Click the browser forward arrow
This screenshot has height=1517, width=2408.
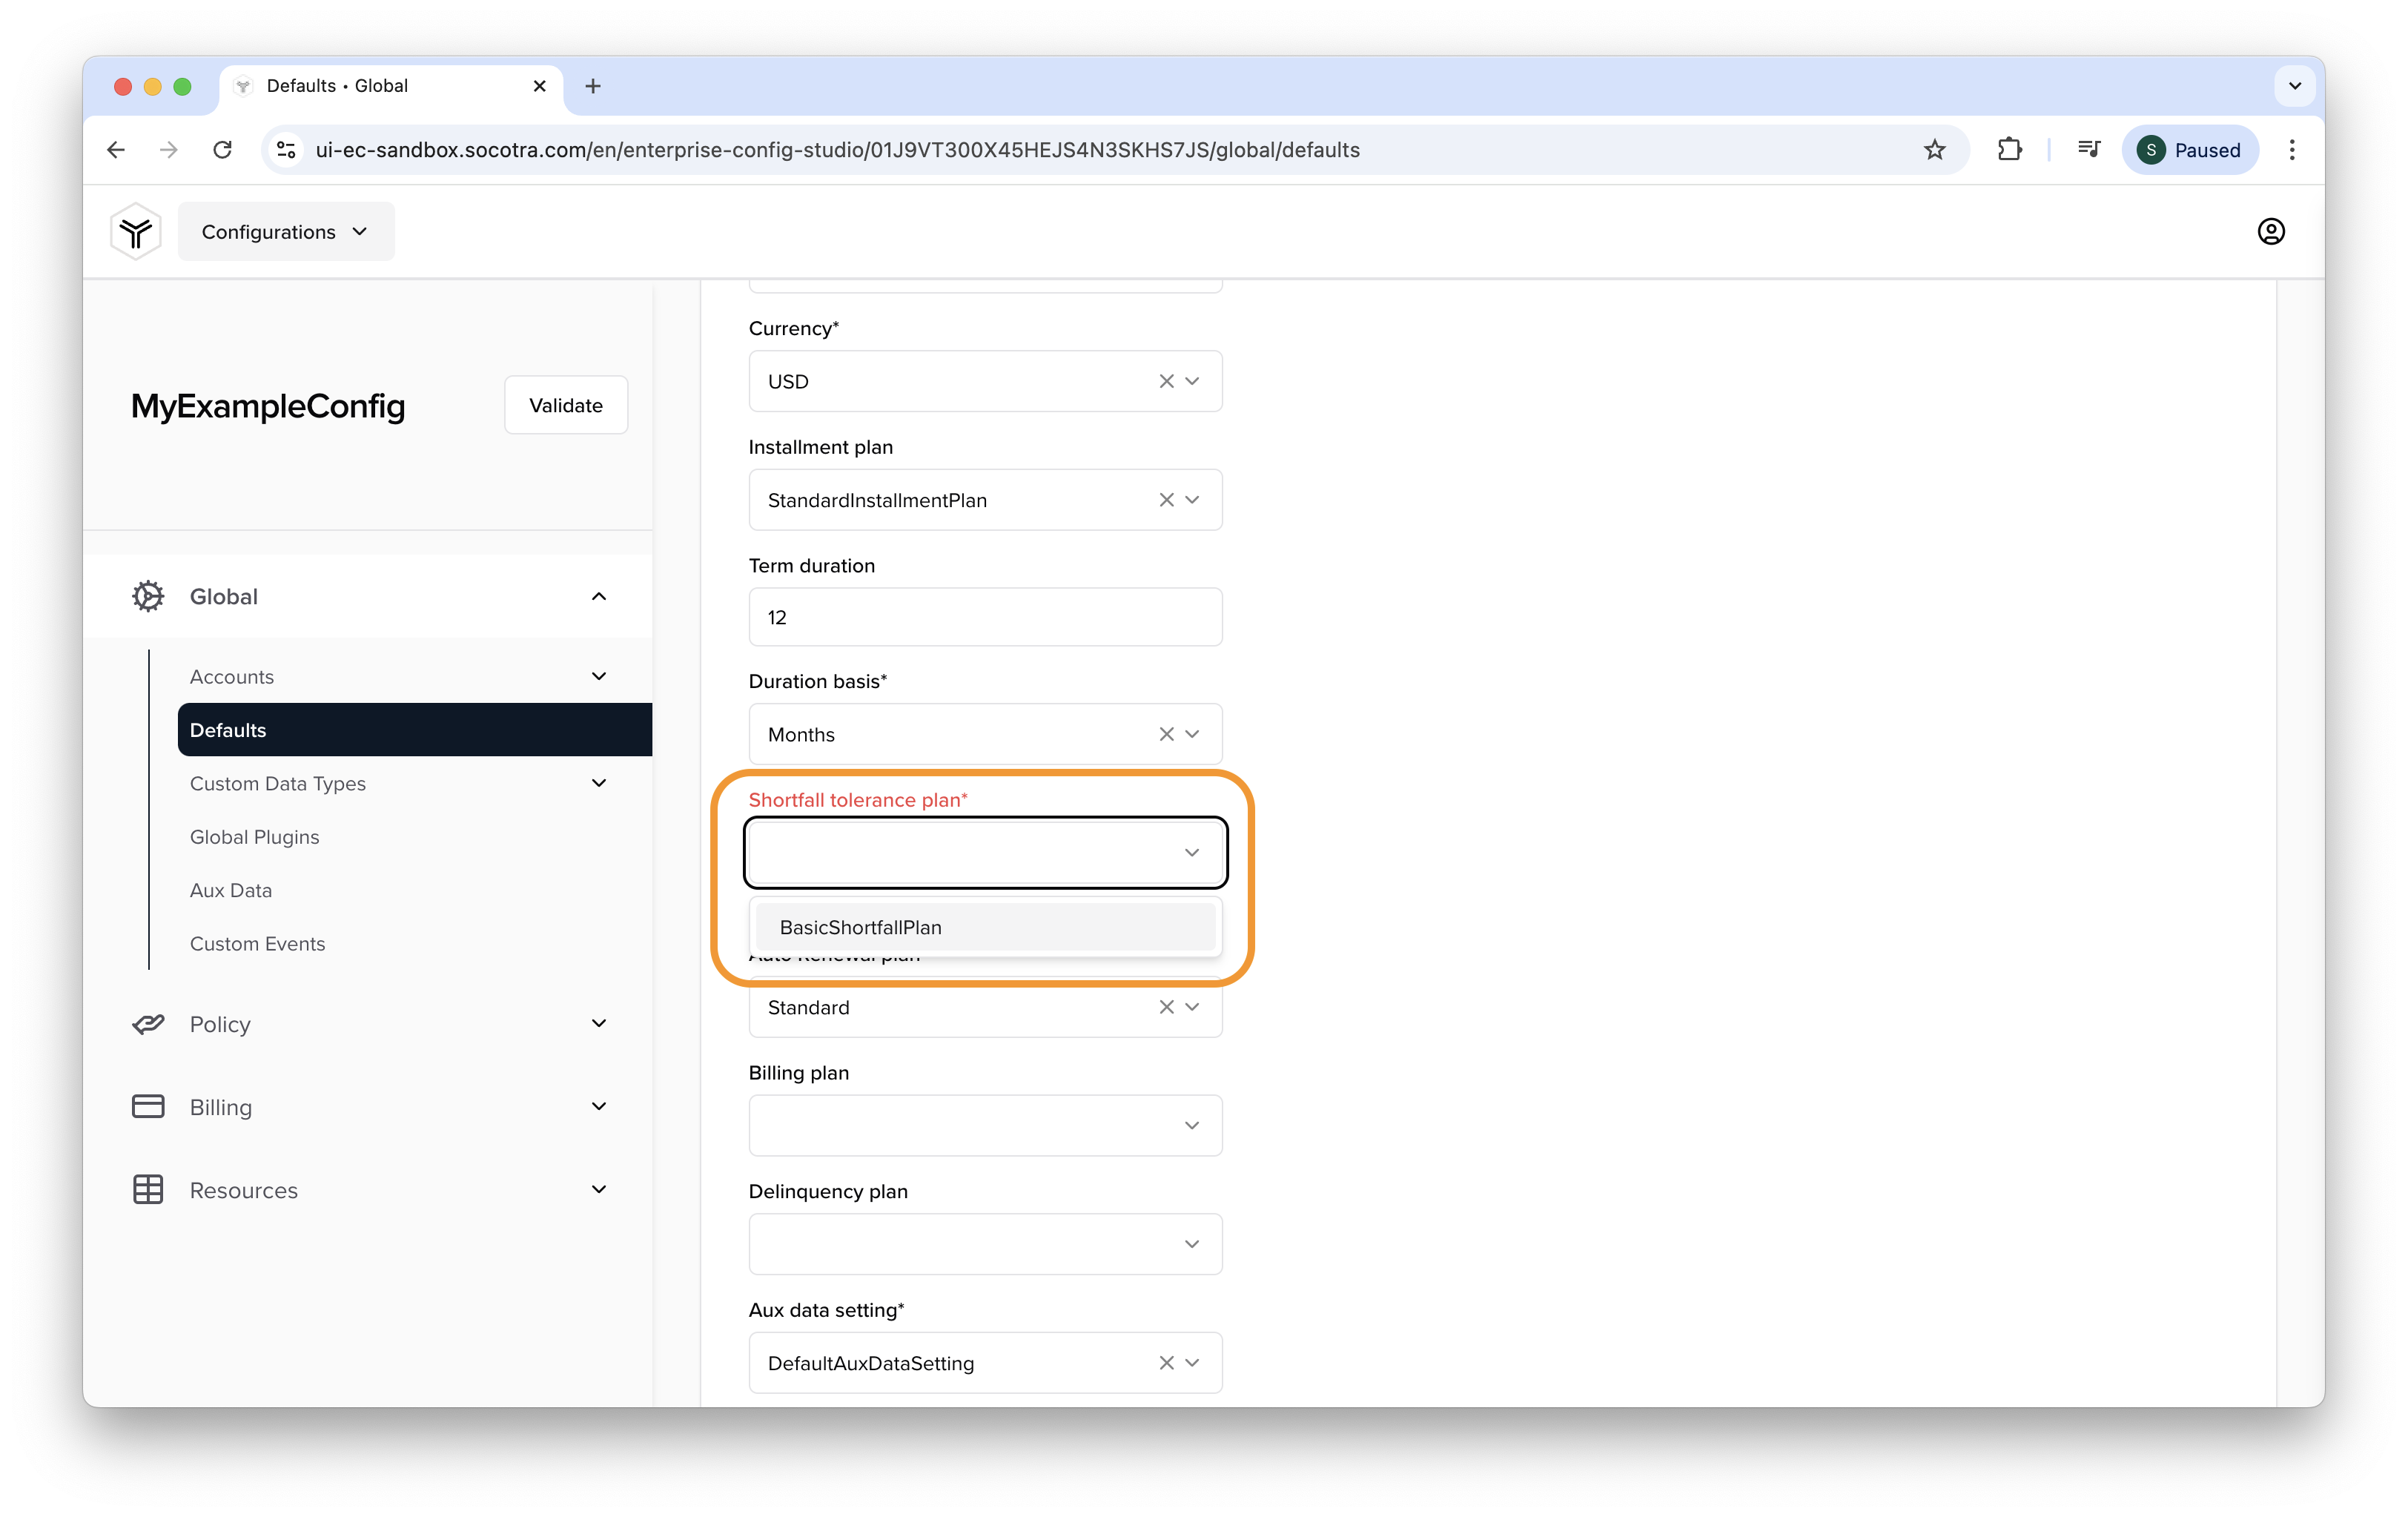tap(169, 150)
